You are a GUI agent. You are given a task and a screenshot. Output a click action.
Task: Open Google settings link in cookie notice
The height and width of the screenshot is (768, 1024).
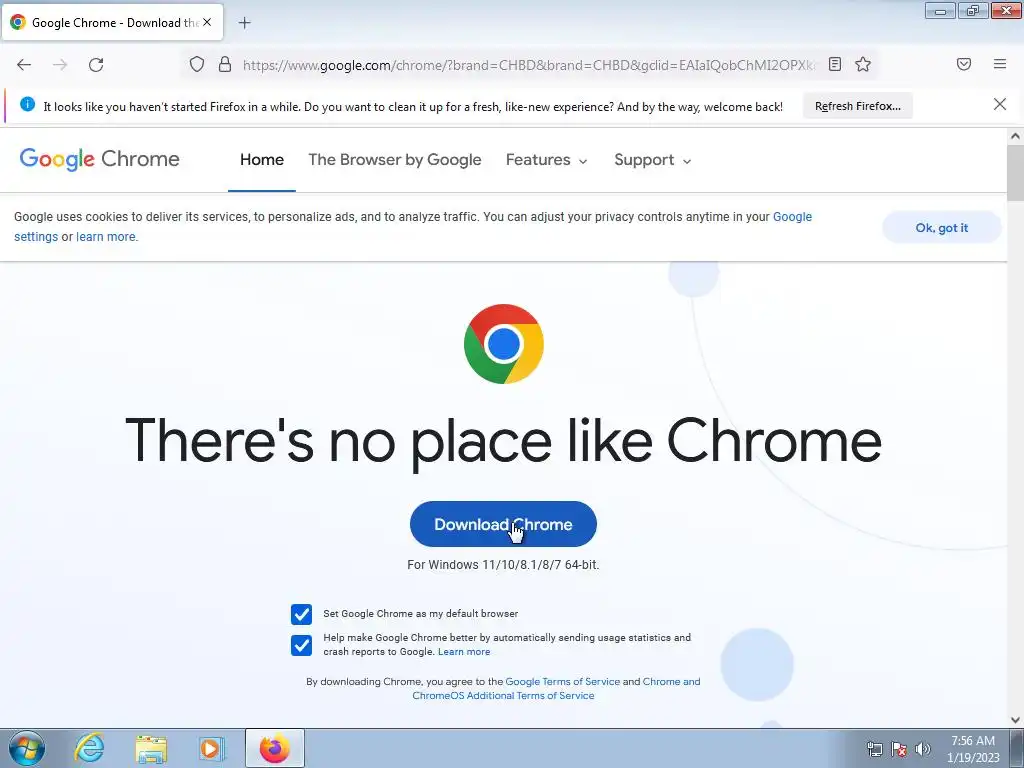click(792, 216)
